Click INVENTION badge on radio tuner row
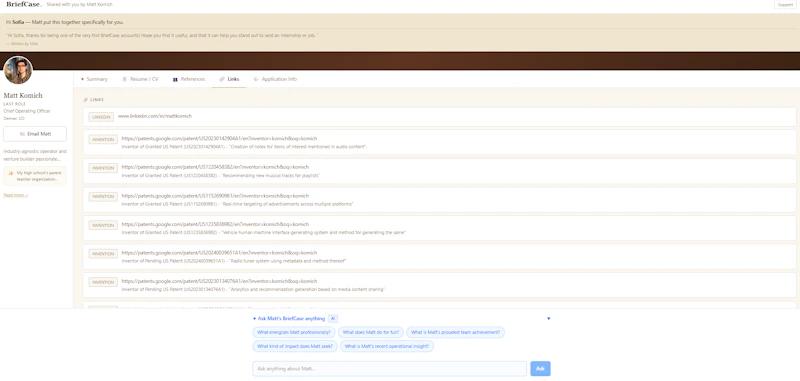 coord(103,253)
